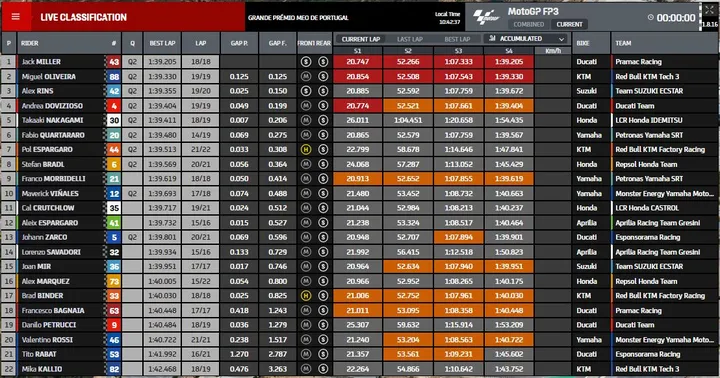Click number 46 badge of Valentino Rossi
This screenshot has height=378, width=720.
pyautogui.click(x=114, y=340)
